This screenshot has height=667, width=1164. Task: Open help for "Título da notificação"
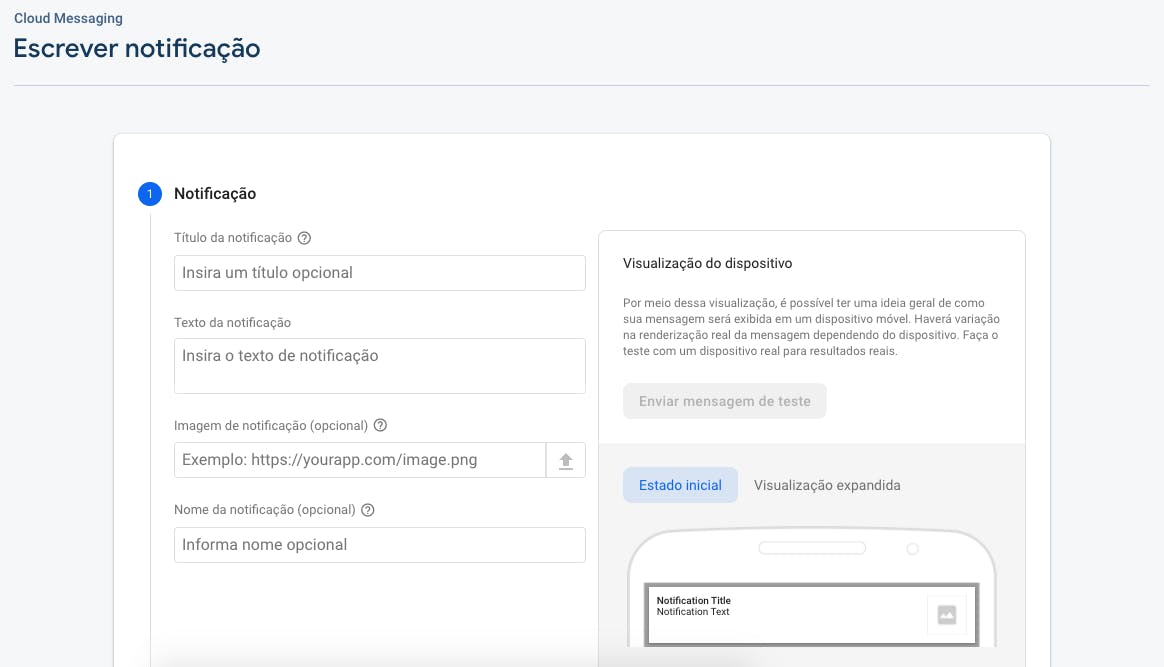304,238
